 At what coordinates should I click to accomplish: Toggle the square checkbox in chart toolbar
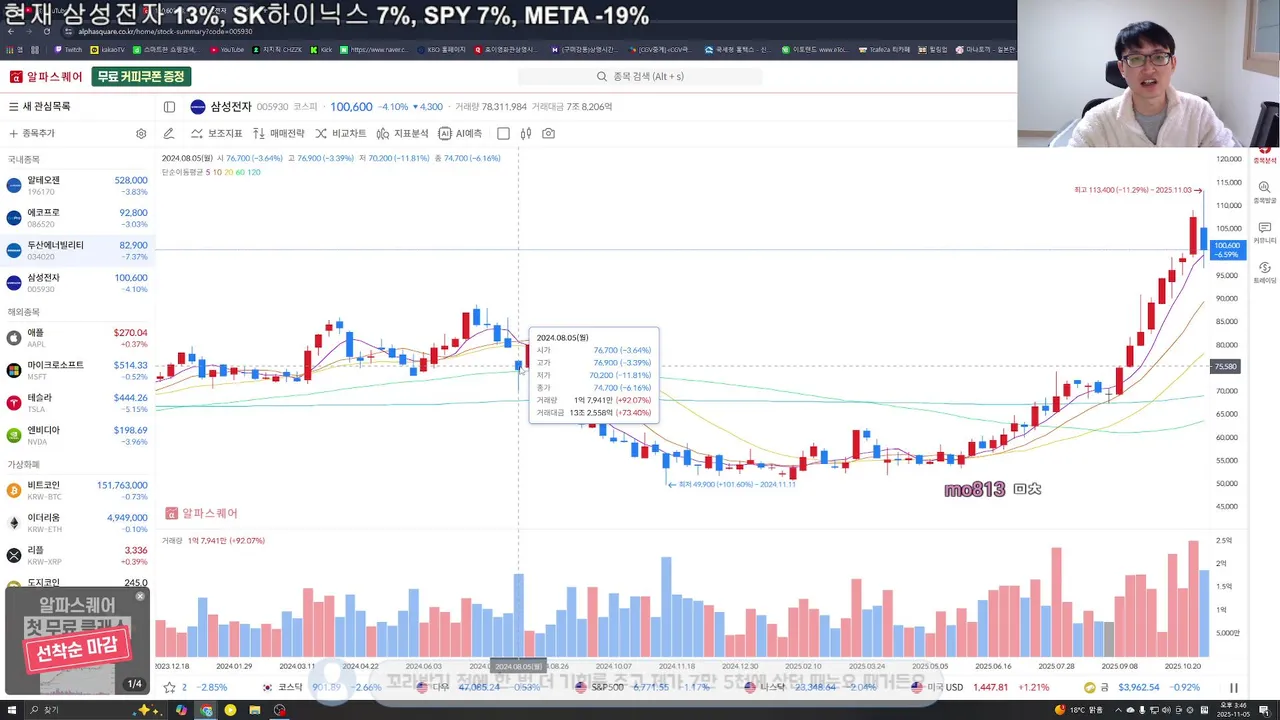503,133
